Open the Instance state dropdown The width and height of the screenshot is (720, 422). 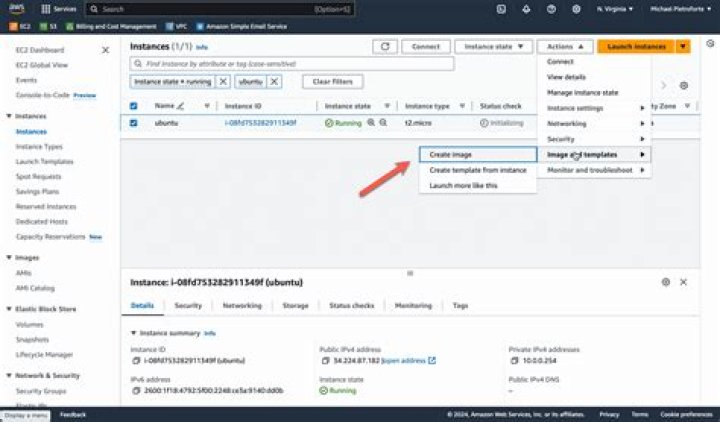[493, 47]
